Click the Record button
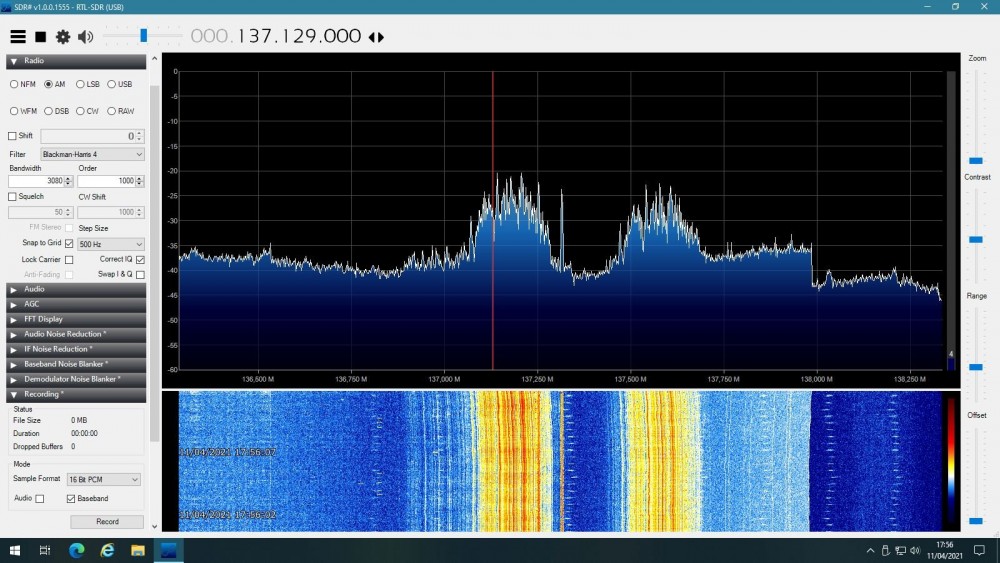Image resolution: width=1000 pixels, height=563 pixels. pyautogui.click(x=107, y=522)
